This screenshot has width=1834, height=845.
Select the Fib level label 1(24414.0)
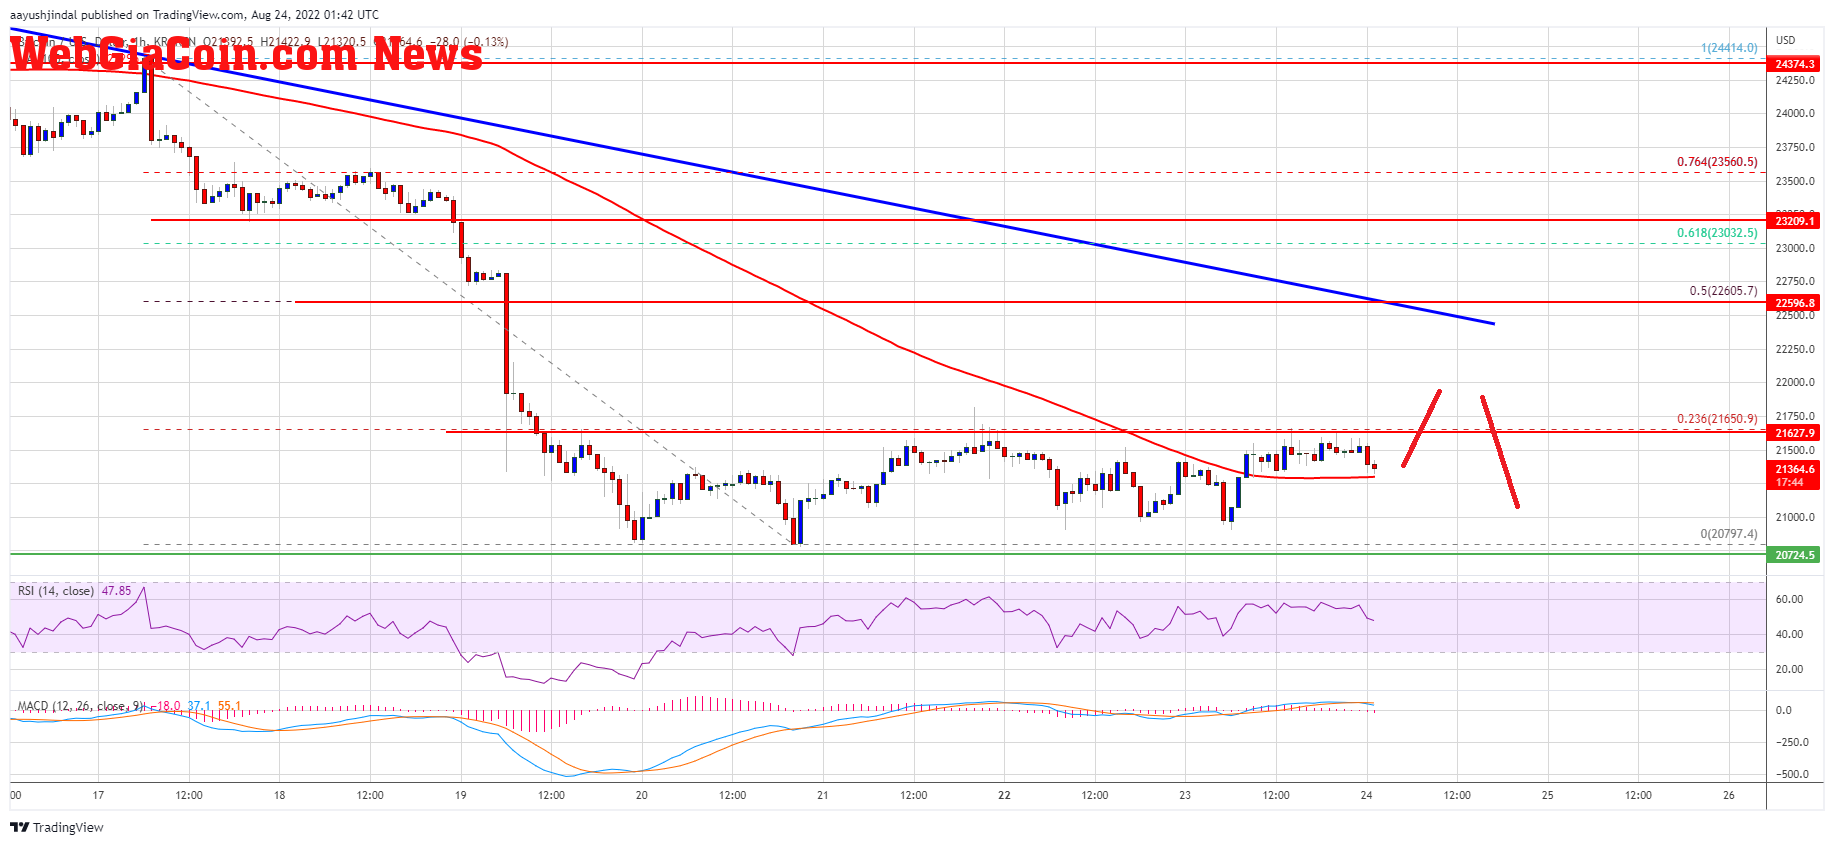[x=1729, y=48]
